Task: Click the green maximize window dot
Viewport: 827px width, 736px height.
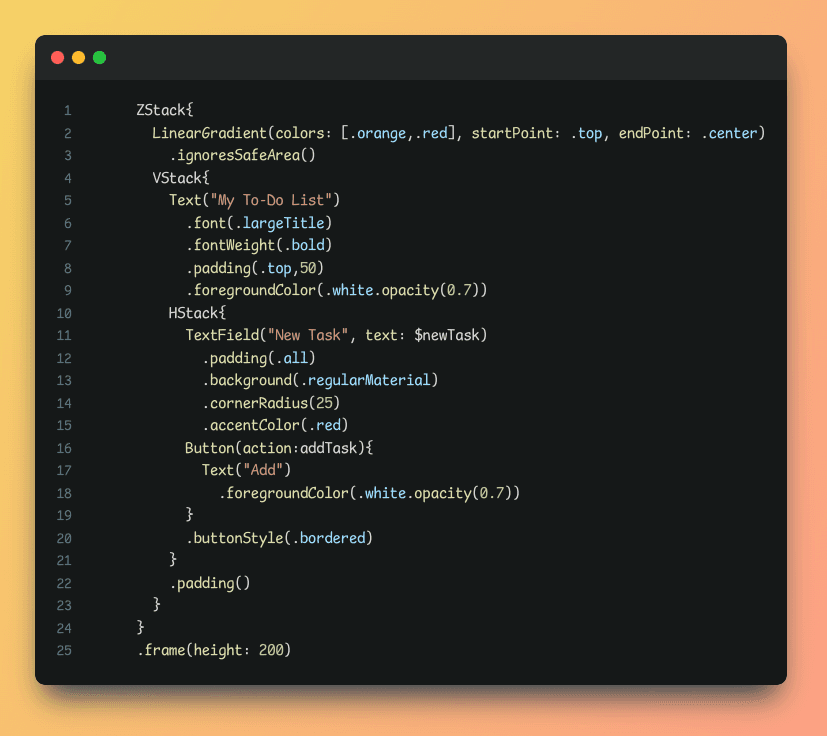Action: pyautogui.click(x=100, y=58)
